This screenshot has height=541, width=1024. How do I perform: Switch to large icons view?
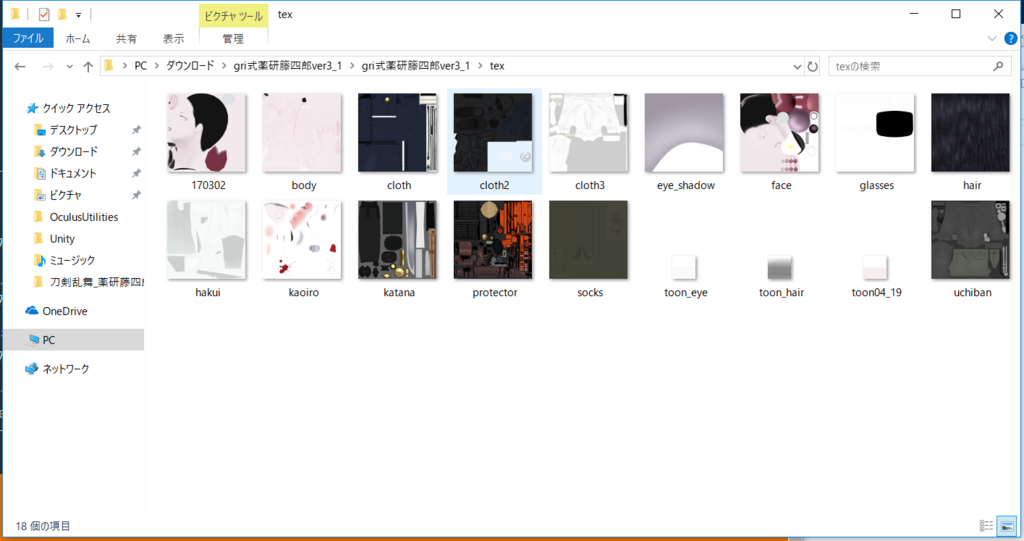[x=1006, y=525]
